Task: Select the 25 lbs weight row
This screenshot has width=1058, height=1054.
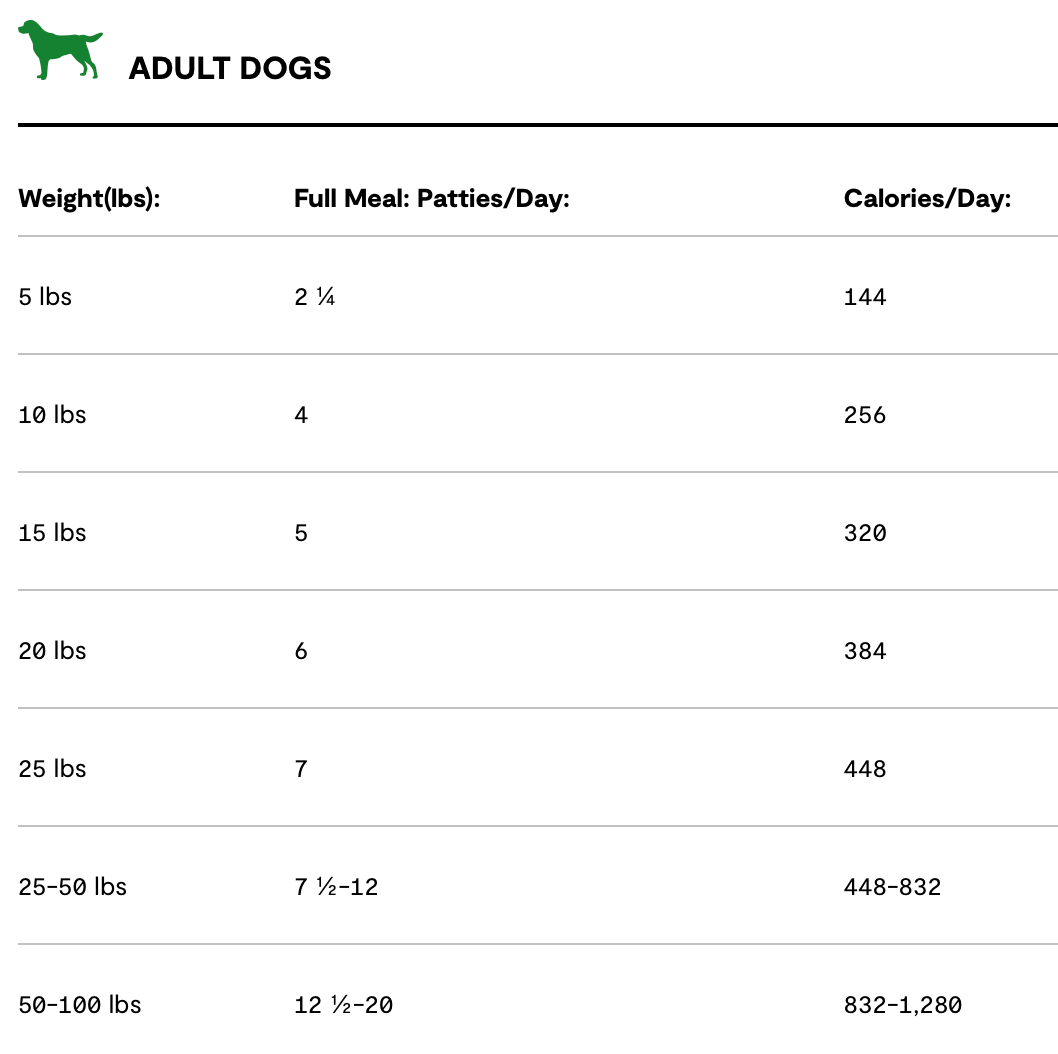Action: point(52,769)
